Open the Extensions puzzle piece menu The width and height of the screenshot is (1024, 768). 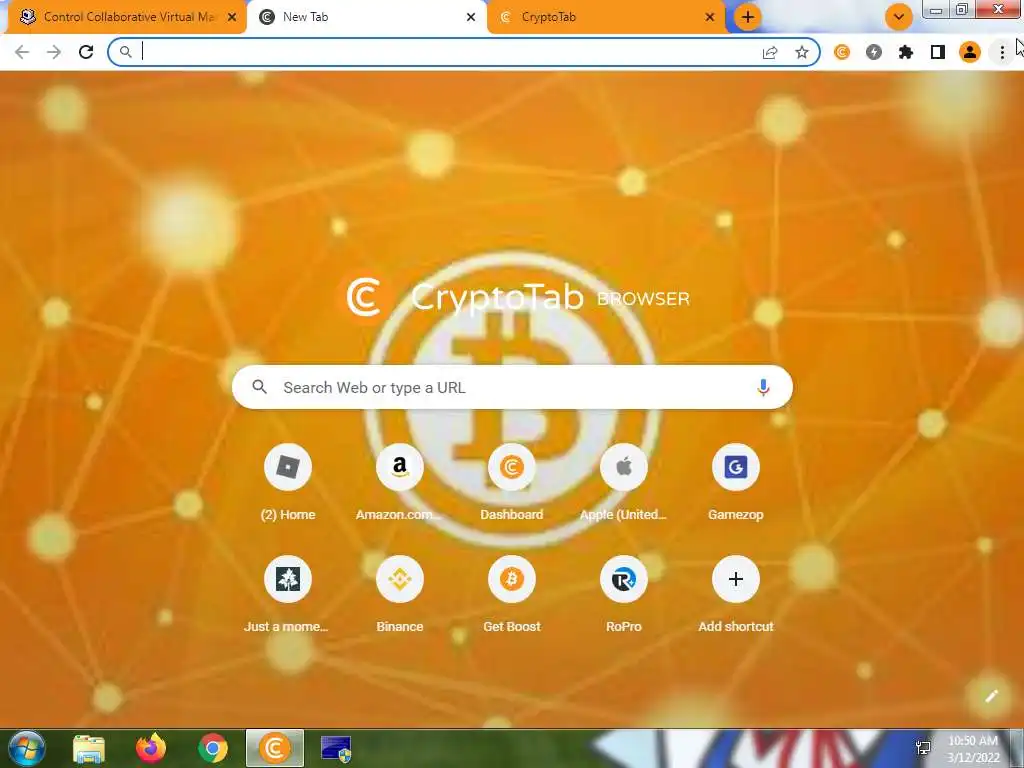click(x=906, y=52)
